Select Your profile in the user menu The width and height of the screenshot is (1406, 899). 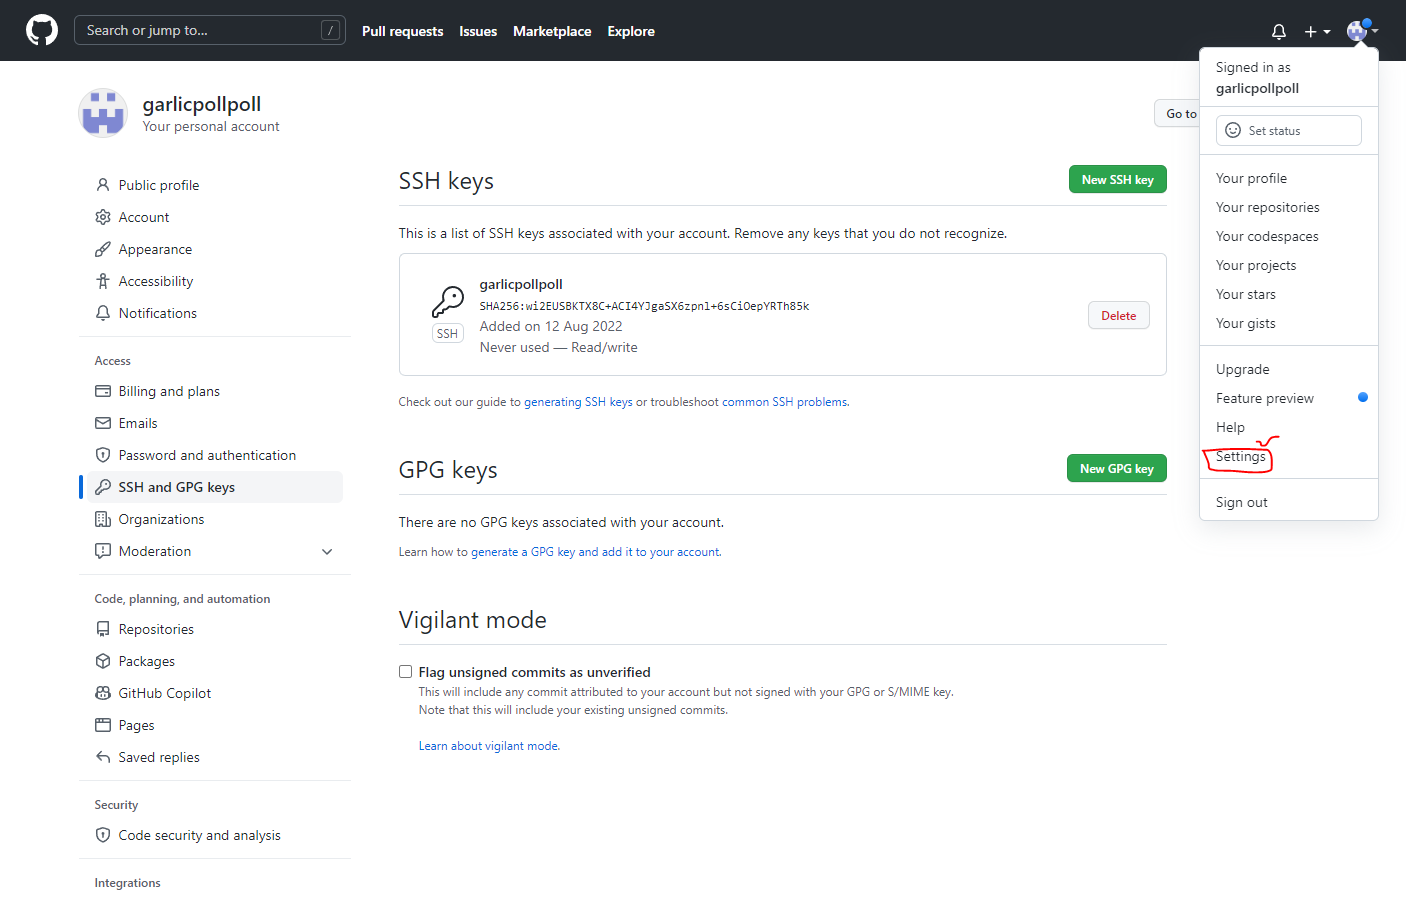[1289, 178]
